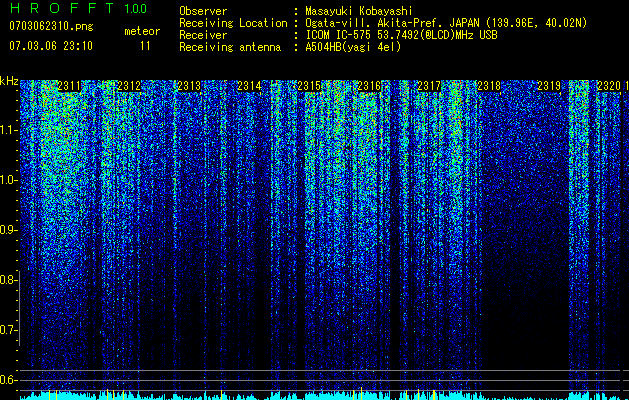This screenshot has width=629, height=400.
Task: Select observer name Masayuki Kobayashi
Action: (359, 11)
